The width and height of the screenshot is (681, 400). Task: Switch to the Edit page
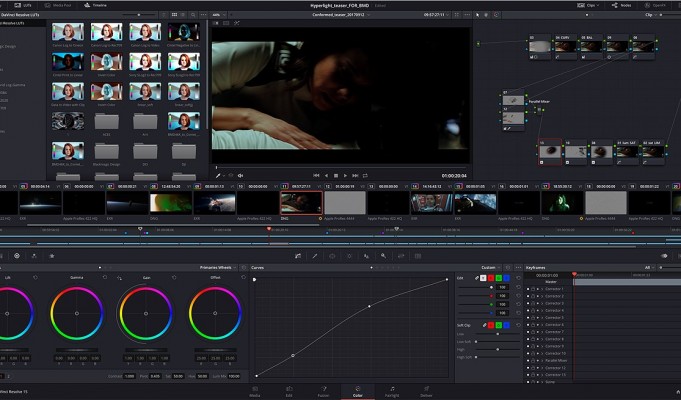point(289,391)
